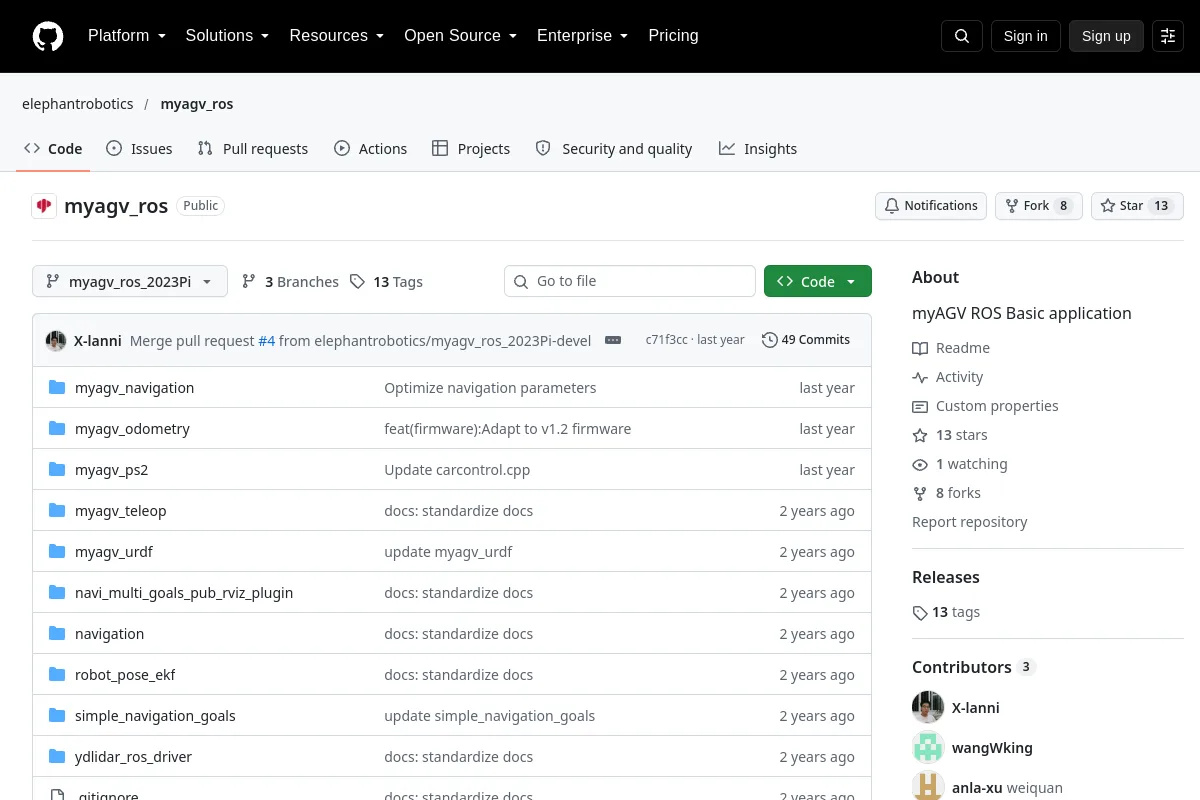Click the simple_navigation_goals folder icon
The height and width of the screenshot is (800, 1200).
tap(57, 716)
